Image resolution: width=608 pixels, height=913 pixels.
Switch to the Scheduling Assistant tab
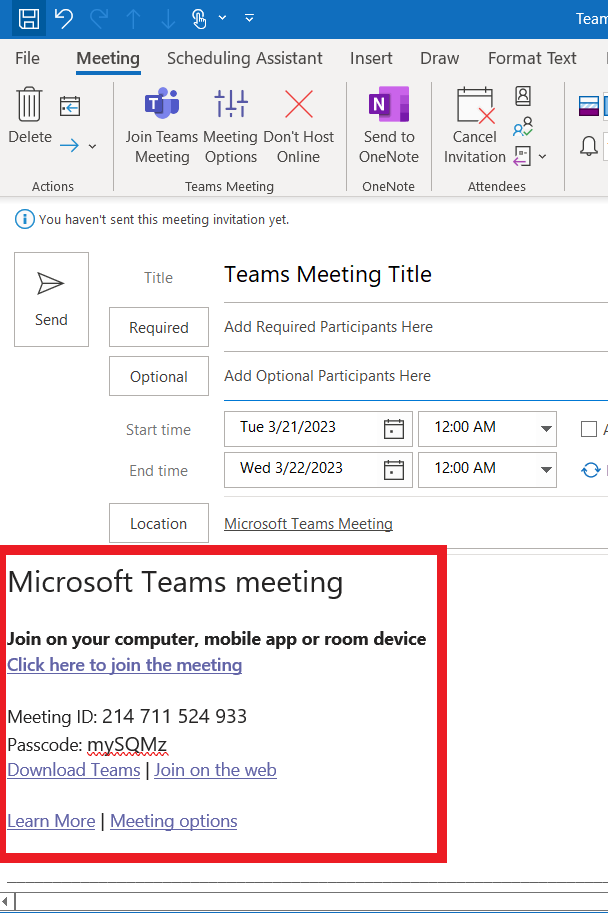click(244, 58)
